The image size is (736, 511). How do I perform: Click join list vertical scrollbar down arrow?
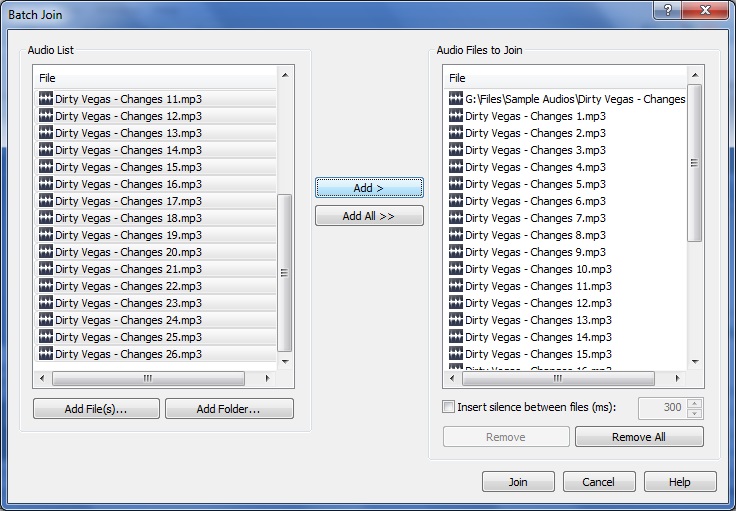pos(695,361)
